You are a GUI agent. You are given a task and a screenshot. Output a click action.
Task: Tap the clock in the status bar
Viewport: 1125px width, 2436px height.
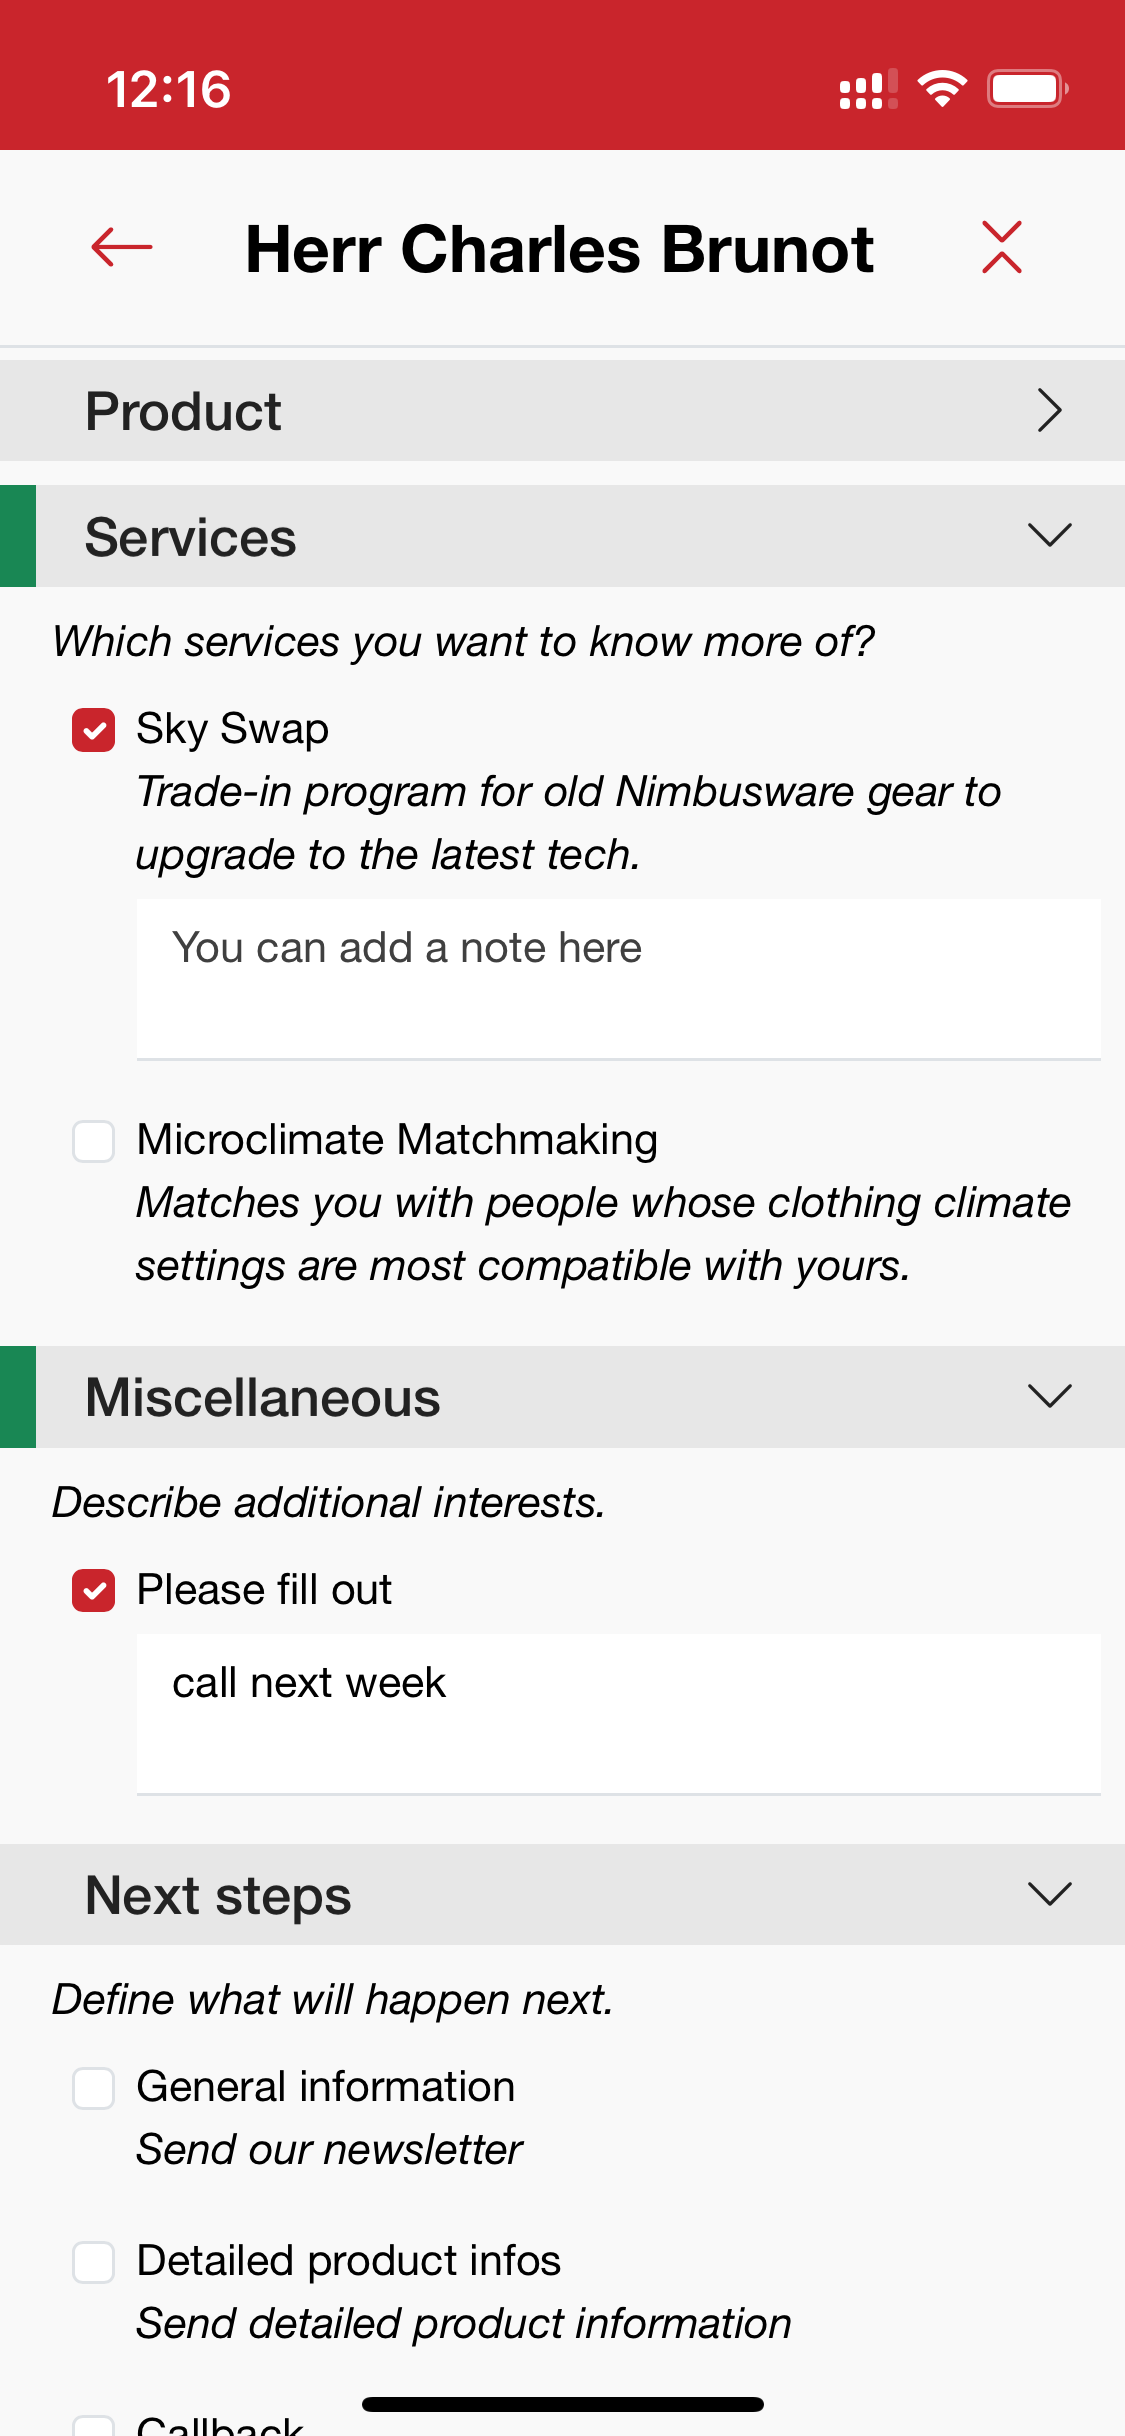point(169,89)
